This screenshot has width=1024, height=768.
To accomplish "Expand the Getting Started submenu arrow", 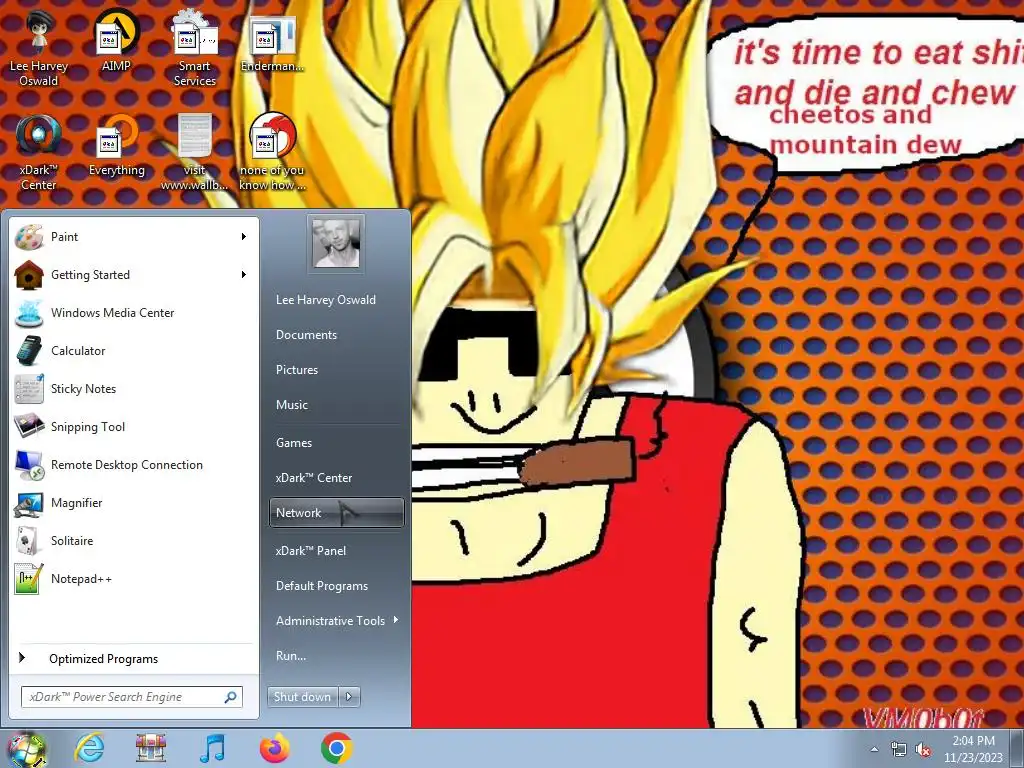I will click(244, 274).
